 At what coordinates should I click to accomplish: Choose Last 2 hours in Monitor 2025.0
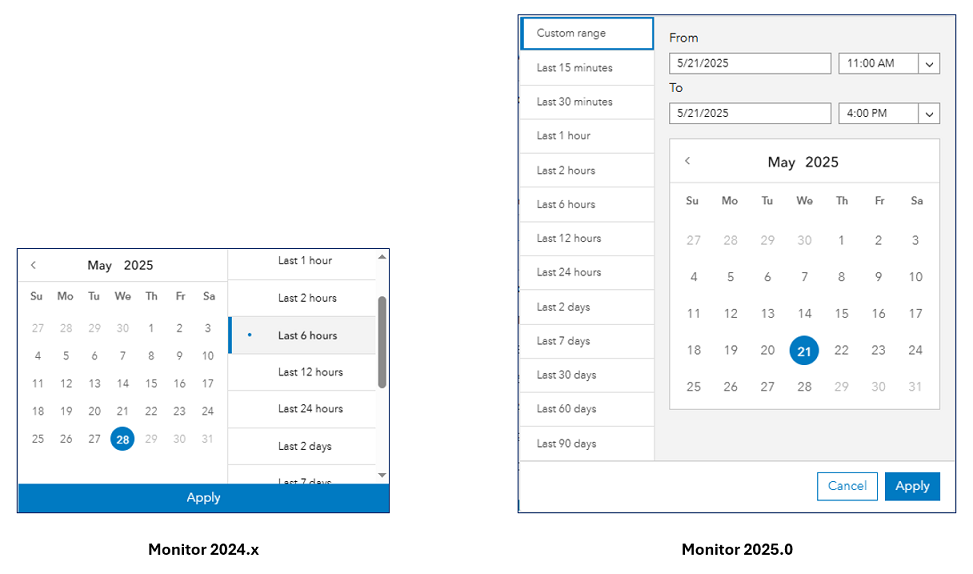coord(587,170)
